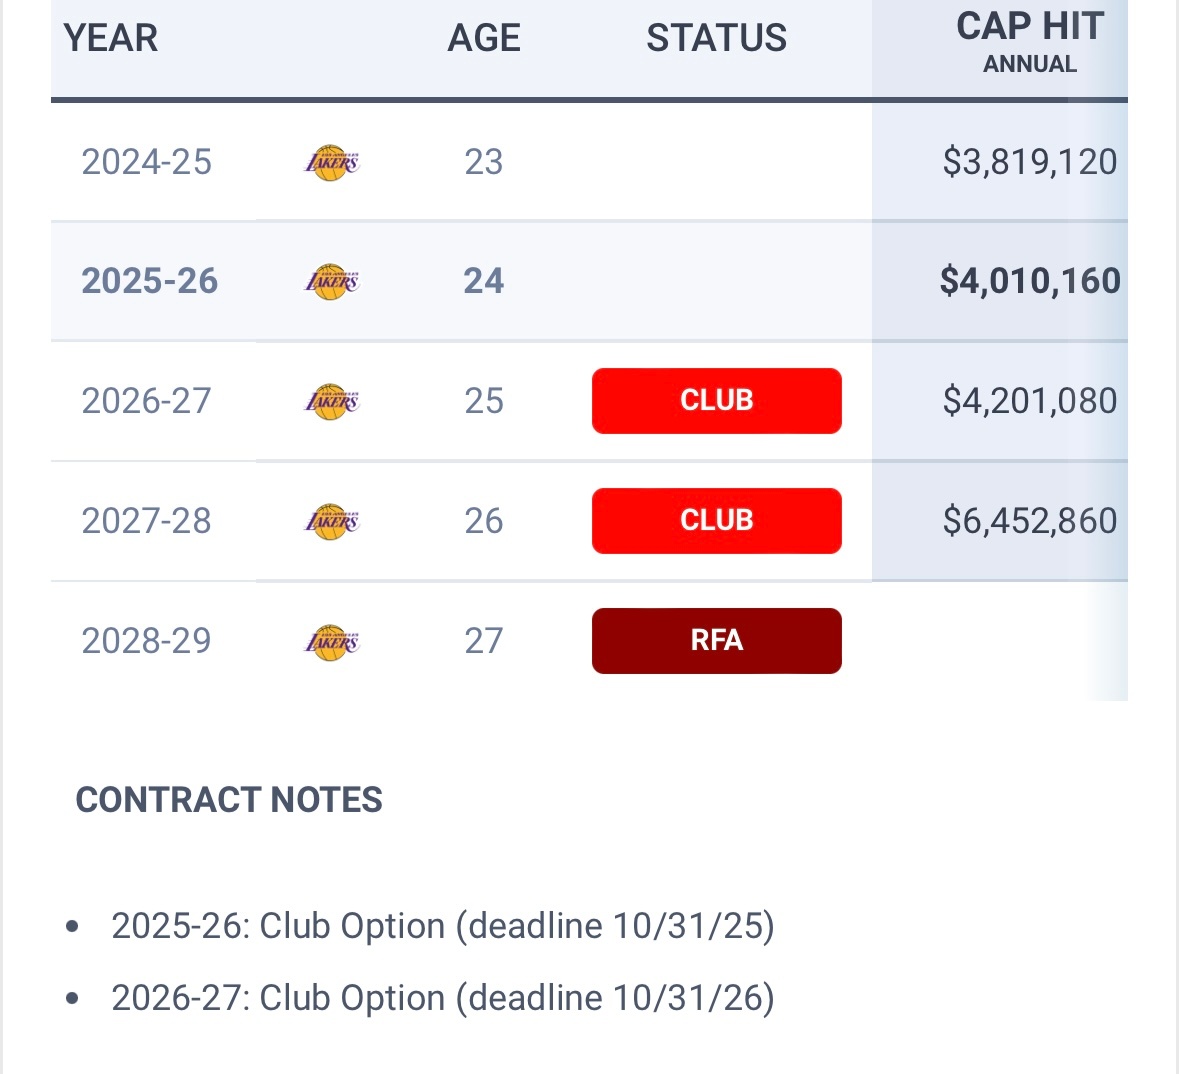The width and height of the screenshot is (1179, 1074).
Task: Click the STATUS column header
Action: tap(716, 38)
